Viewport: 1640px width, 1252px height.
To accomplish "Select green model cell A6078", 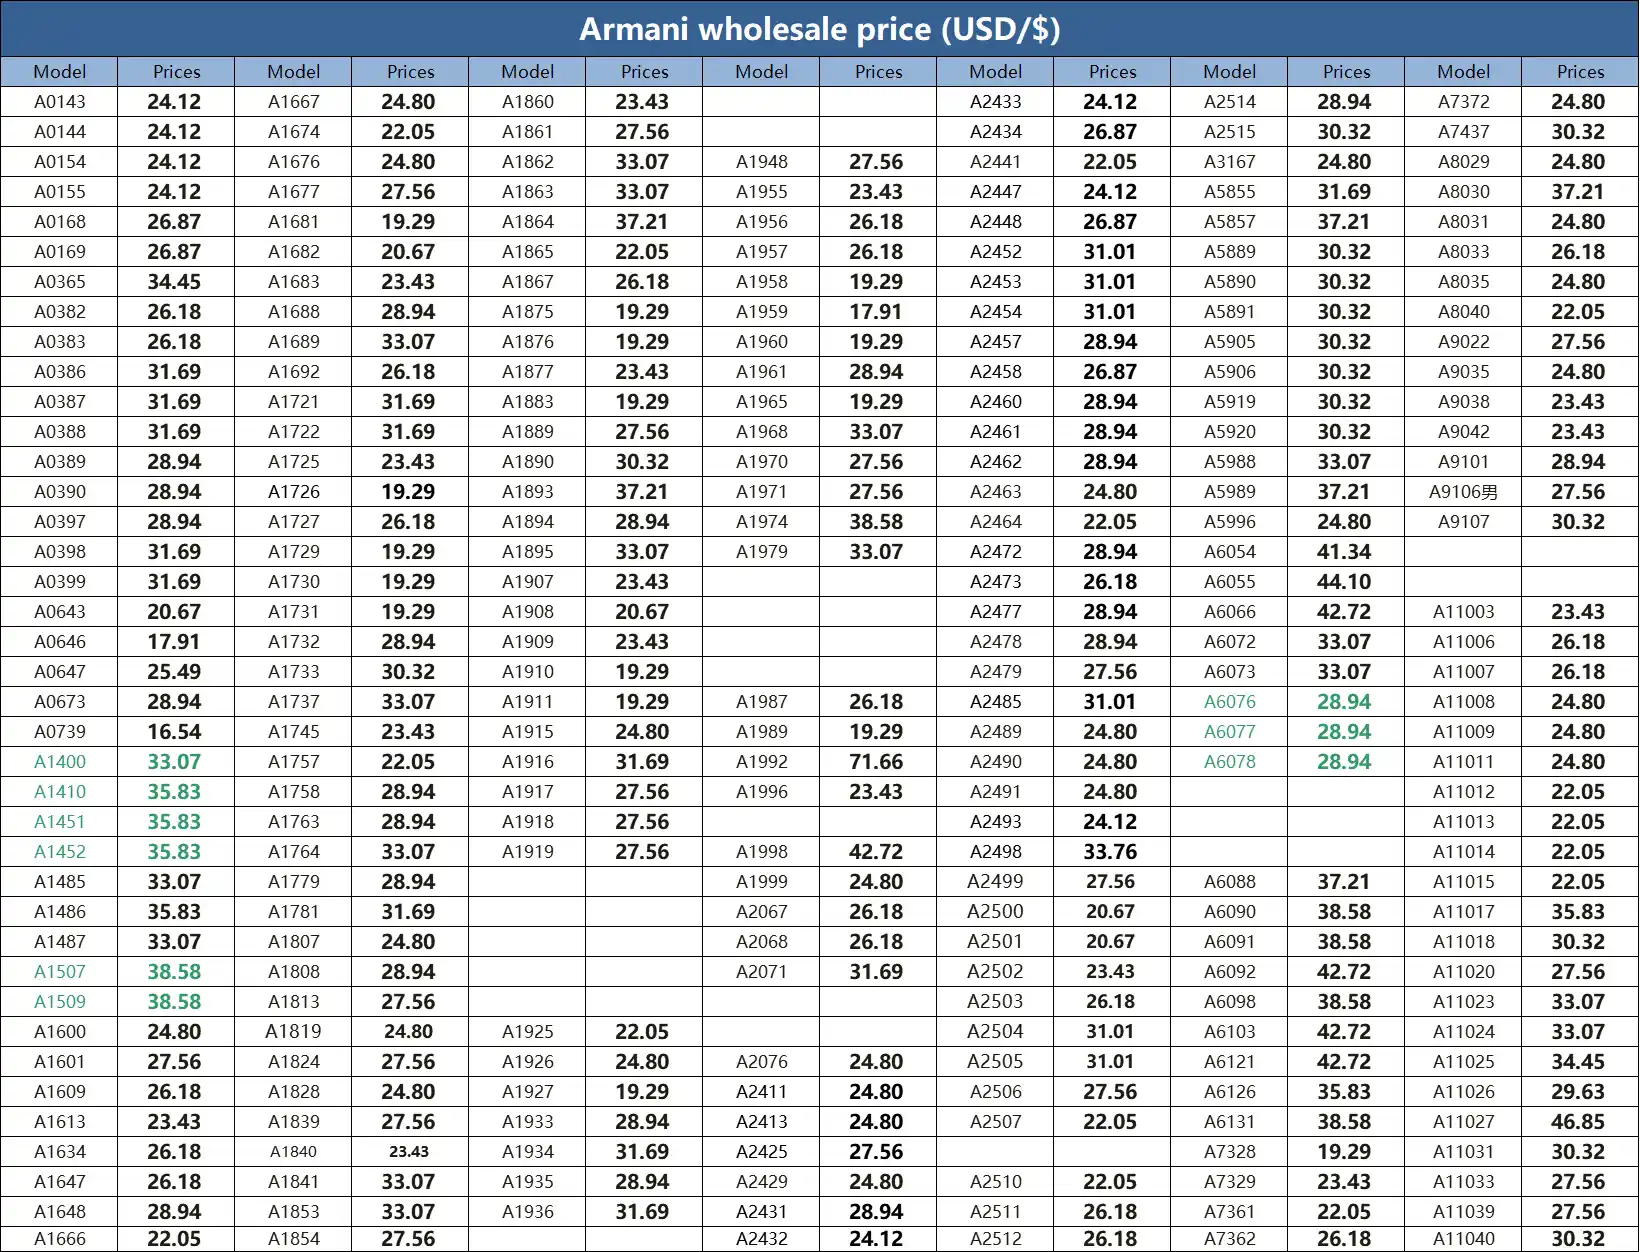I will pos(1230,762).
